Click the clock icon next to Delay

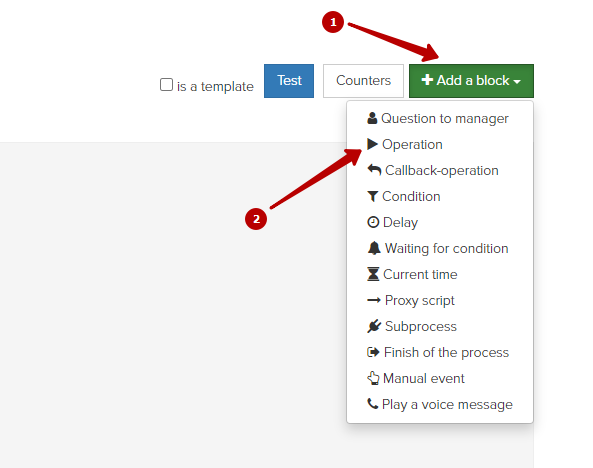click(373, 222)
